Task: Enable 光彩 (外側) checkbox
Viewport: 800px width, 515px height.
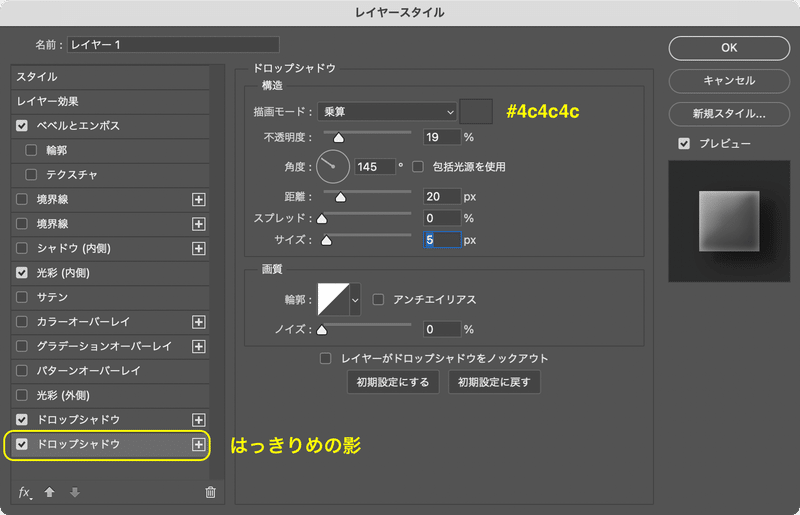Action: pyautogui.click(x=22, y=395)
